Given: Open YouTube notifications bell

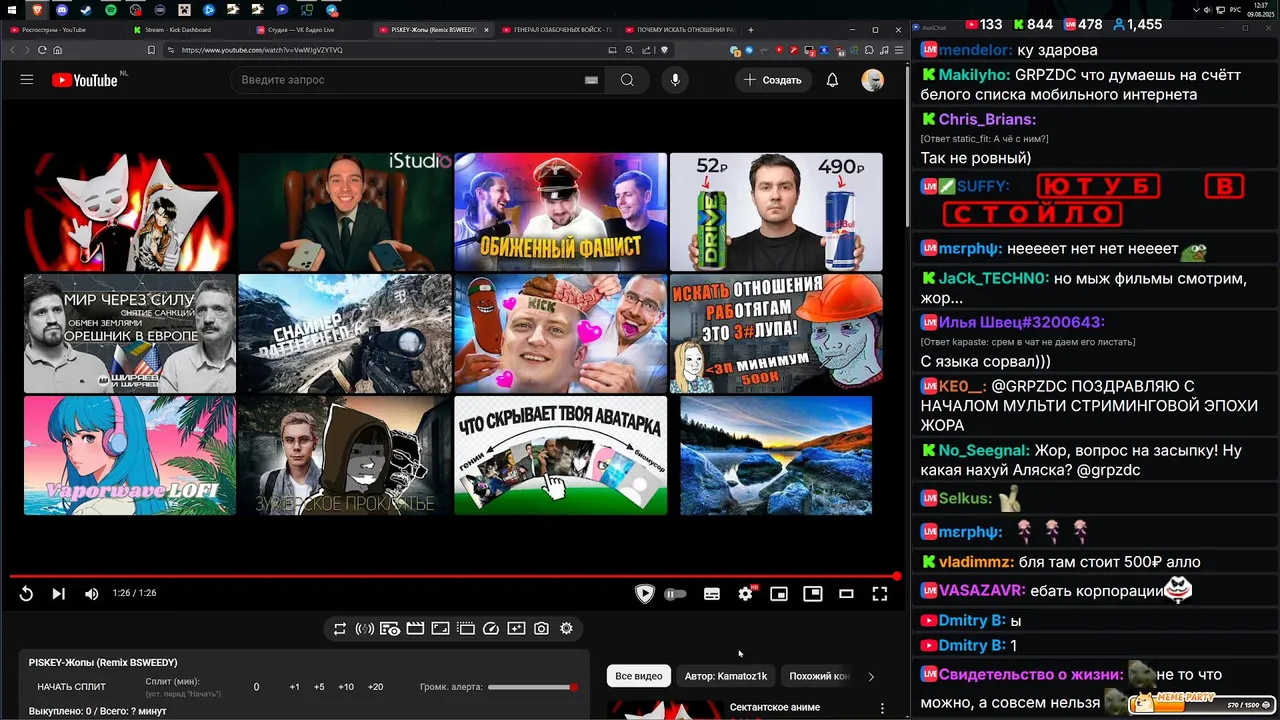Looking at the screenshot, I should (x=832, y=80).
